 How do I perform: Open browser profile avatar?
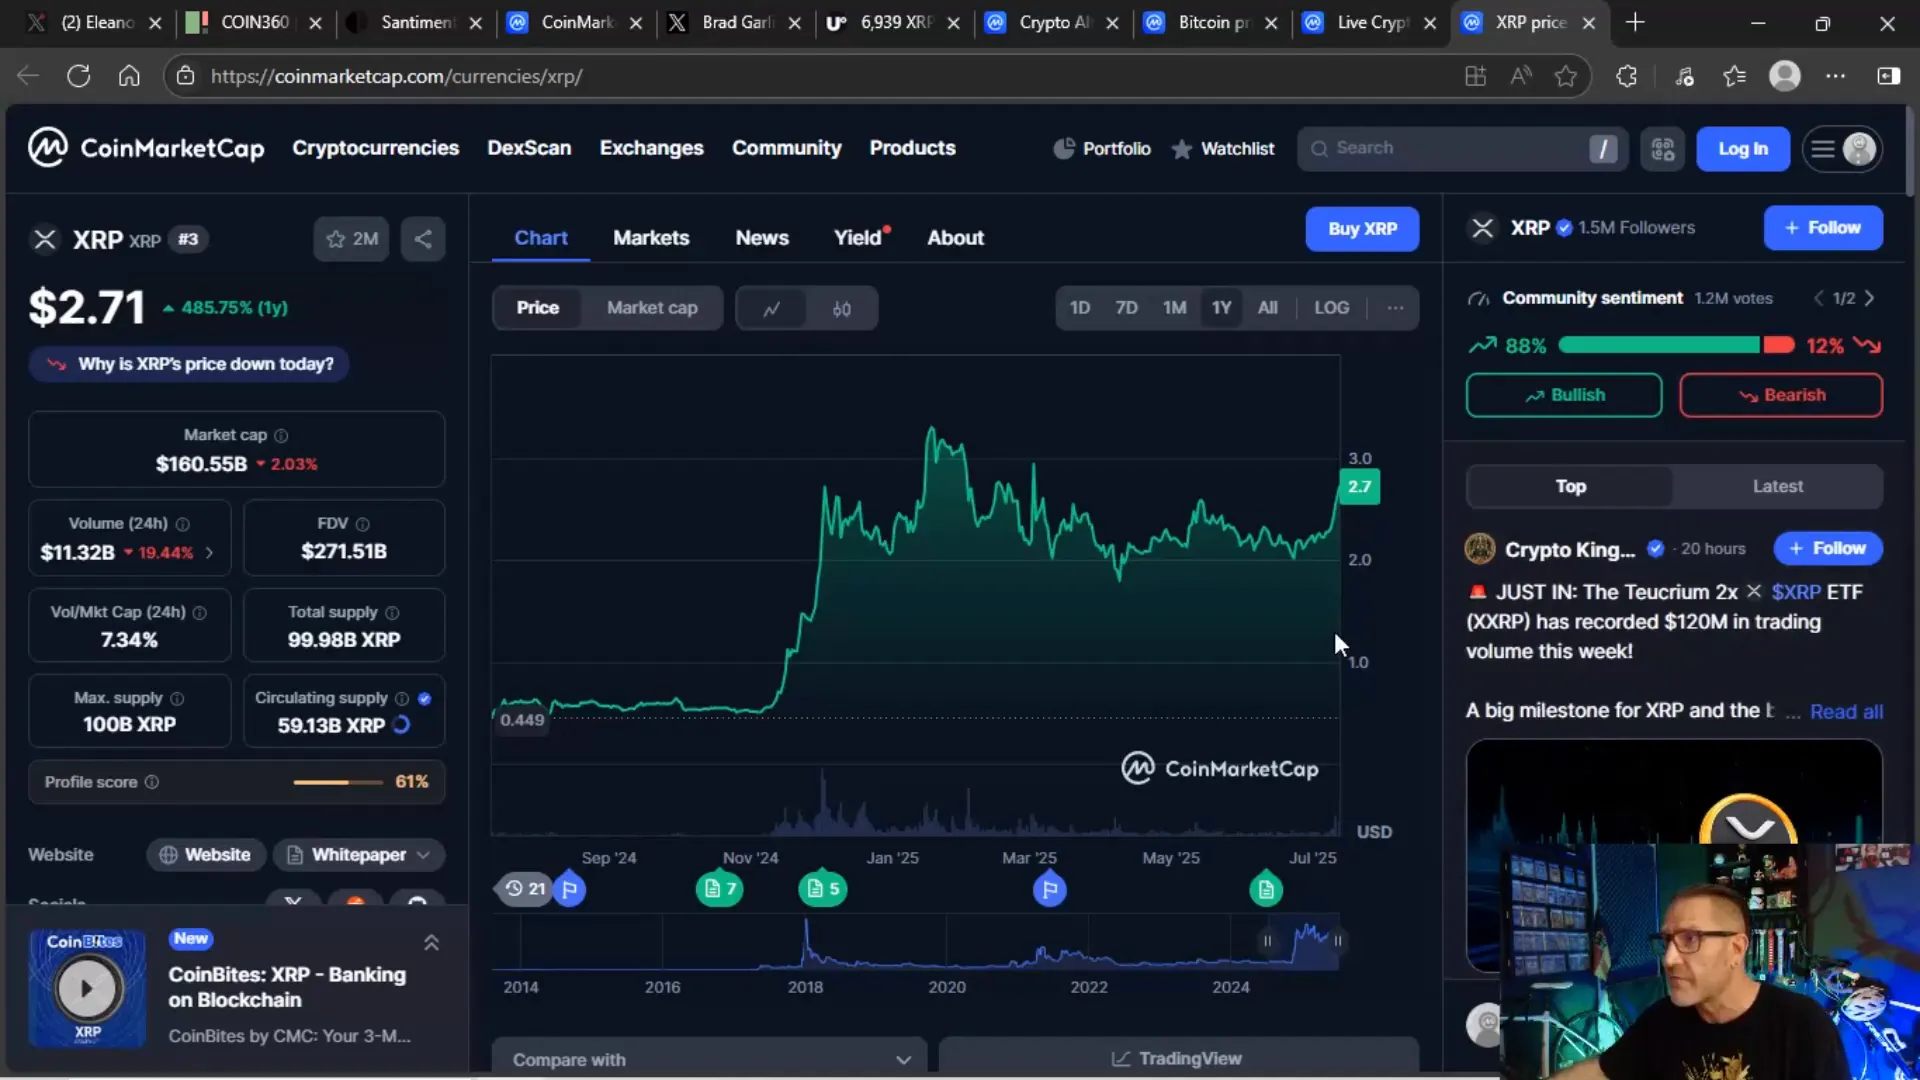[x=1785, y=76]
